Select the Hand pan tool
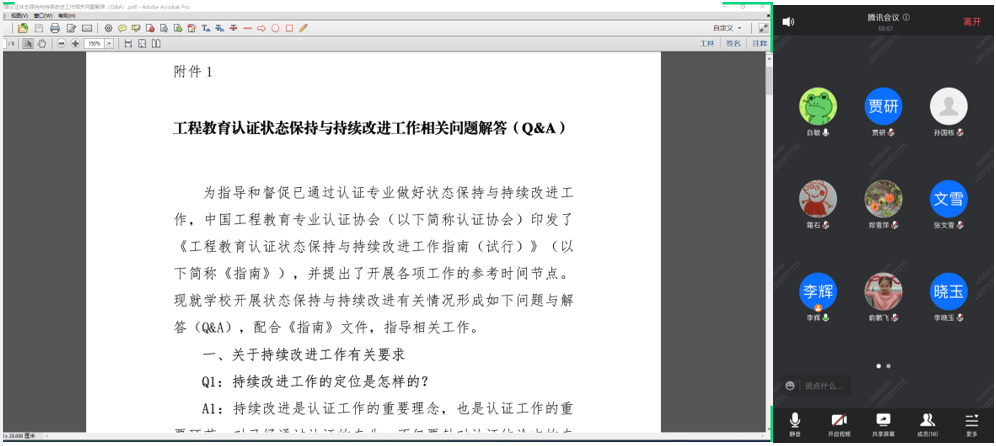The image size is (996, 446). coord(42,44)
